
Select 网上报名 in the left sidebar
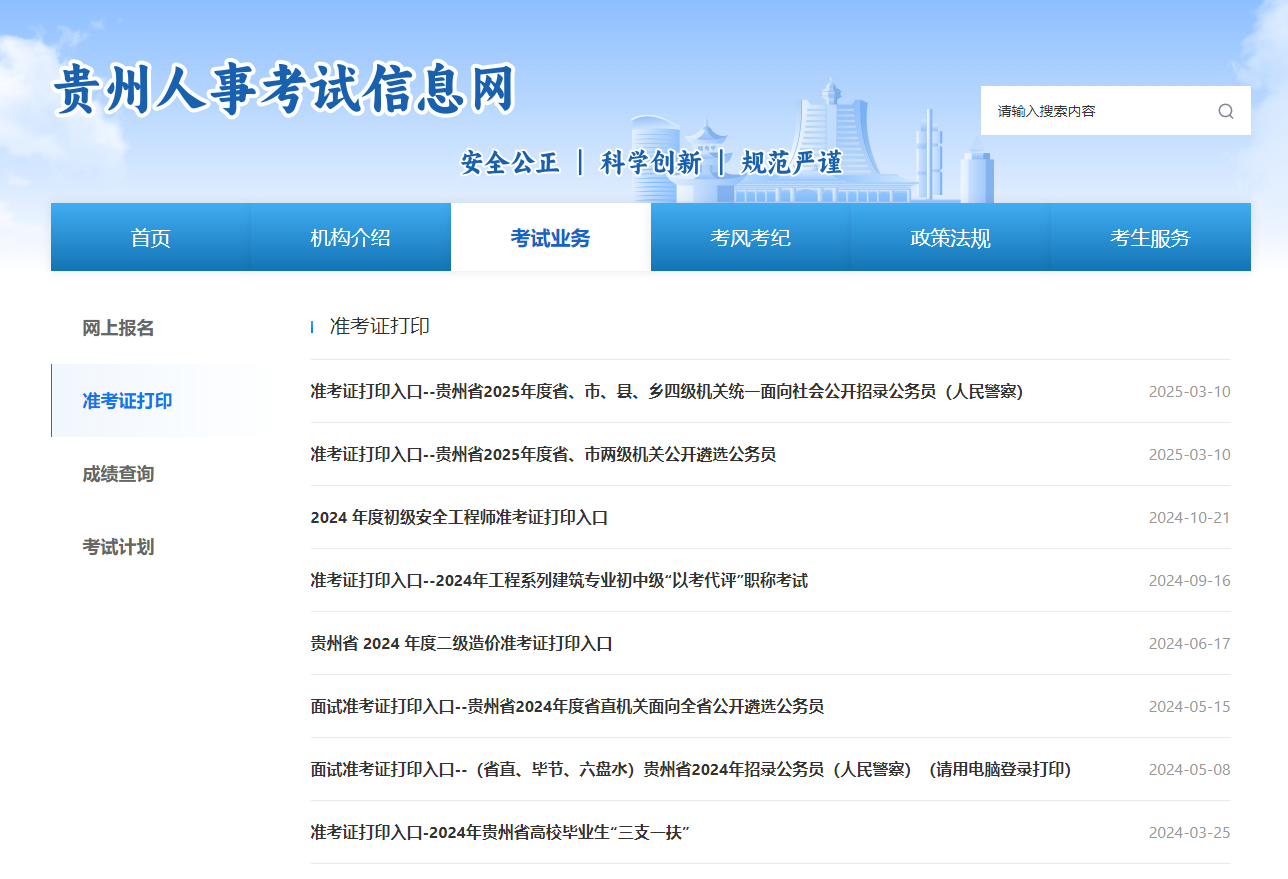point(118,328)
